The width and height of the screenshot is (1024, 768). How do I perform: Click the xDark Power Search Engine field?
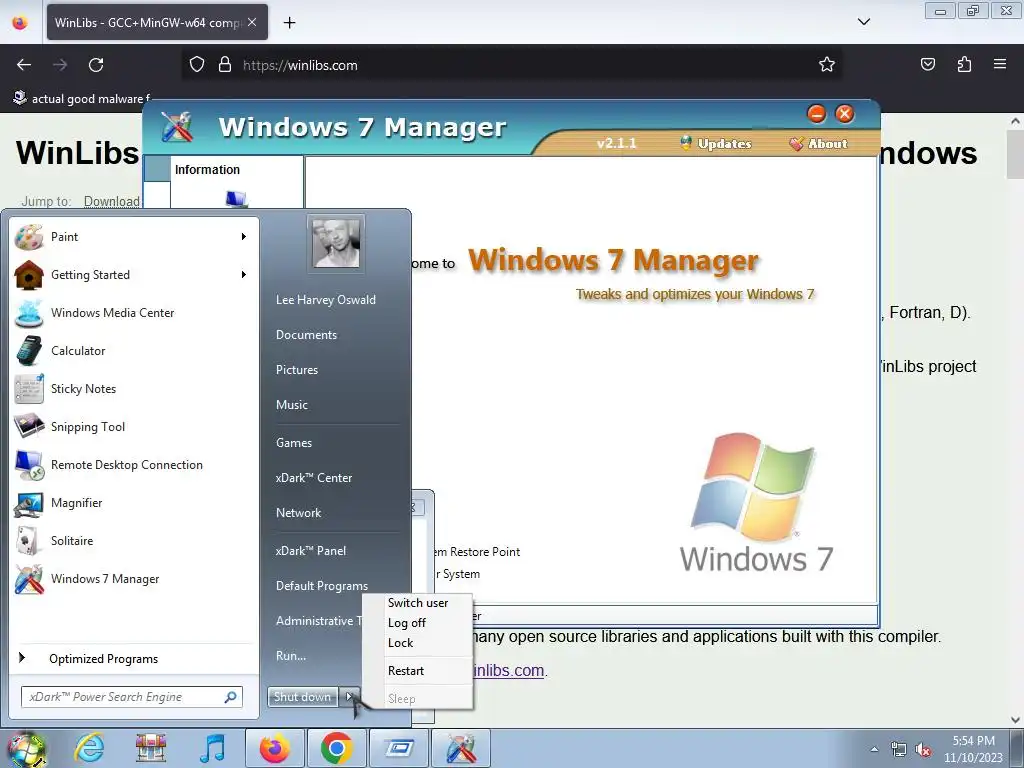tap(132, 697)
